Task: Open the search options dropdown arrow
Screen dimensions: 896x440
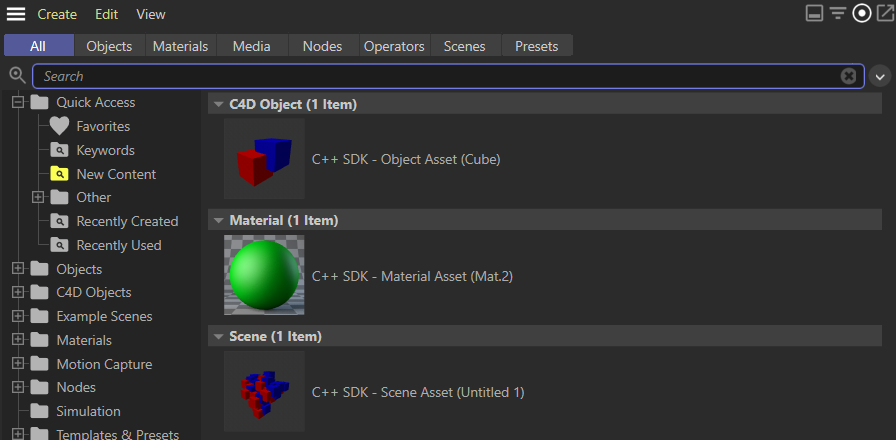Action: 880,76
